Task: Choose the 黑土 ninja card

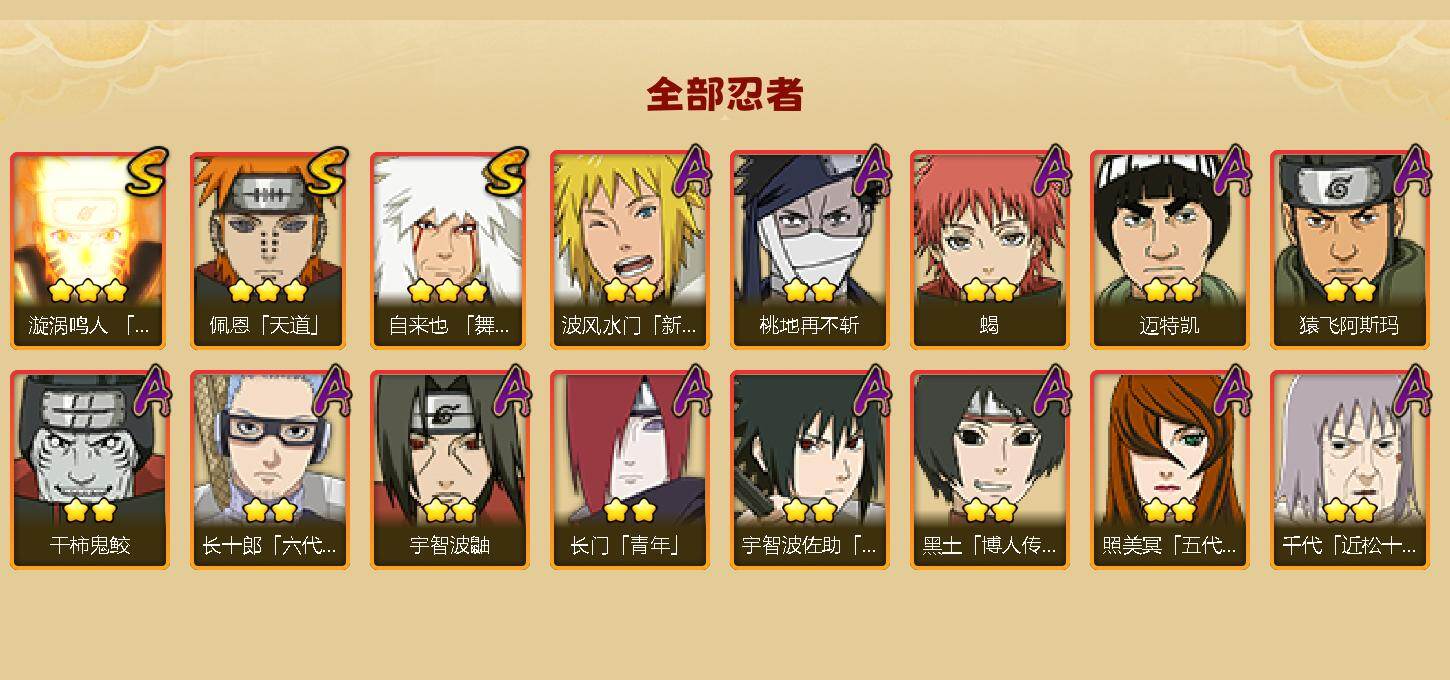Action: click(989, 470)
